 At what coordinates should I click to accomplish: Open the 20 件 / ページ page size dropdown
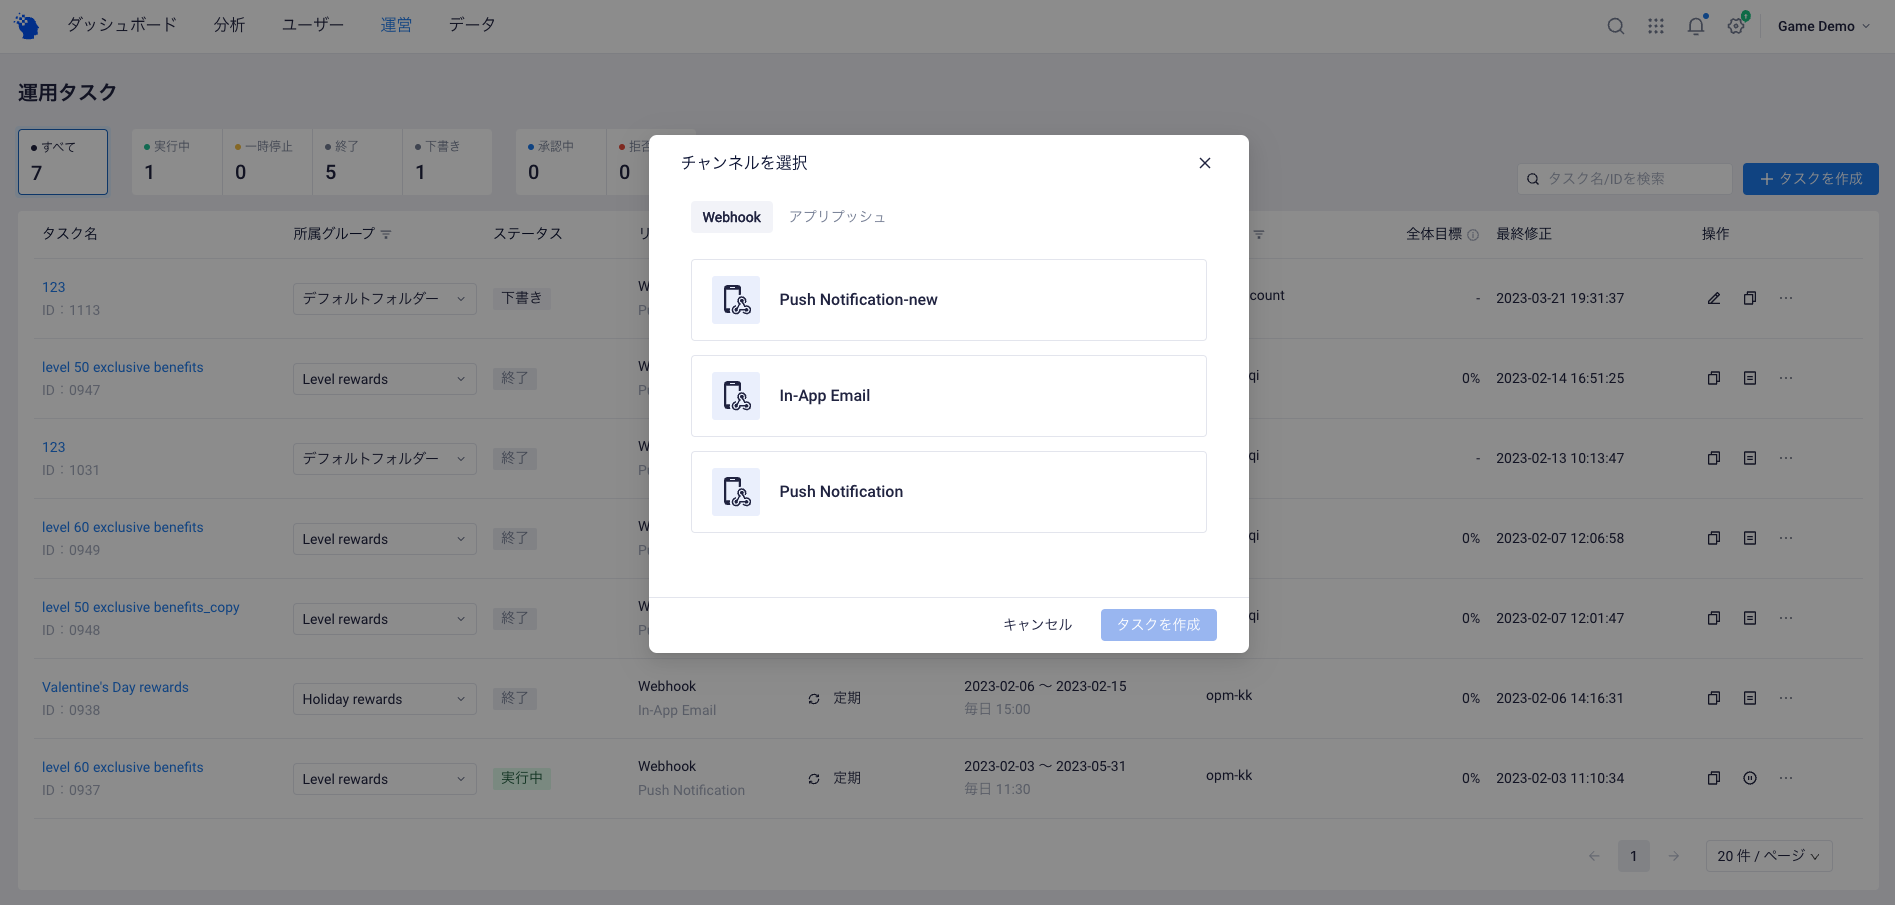(1768, 856)
